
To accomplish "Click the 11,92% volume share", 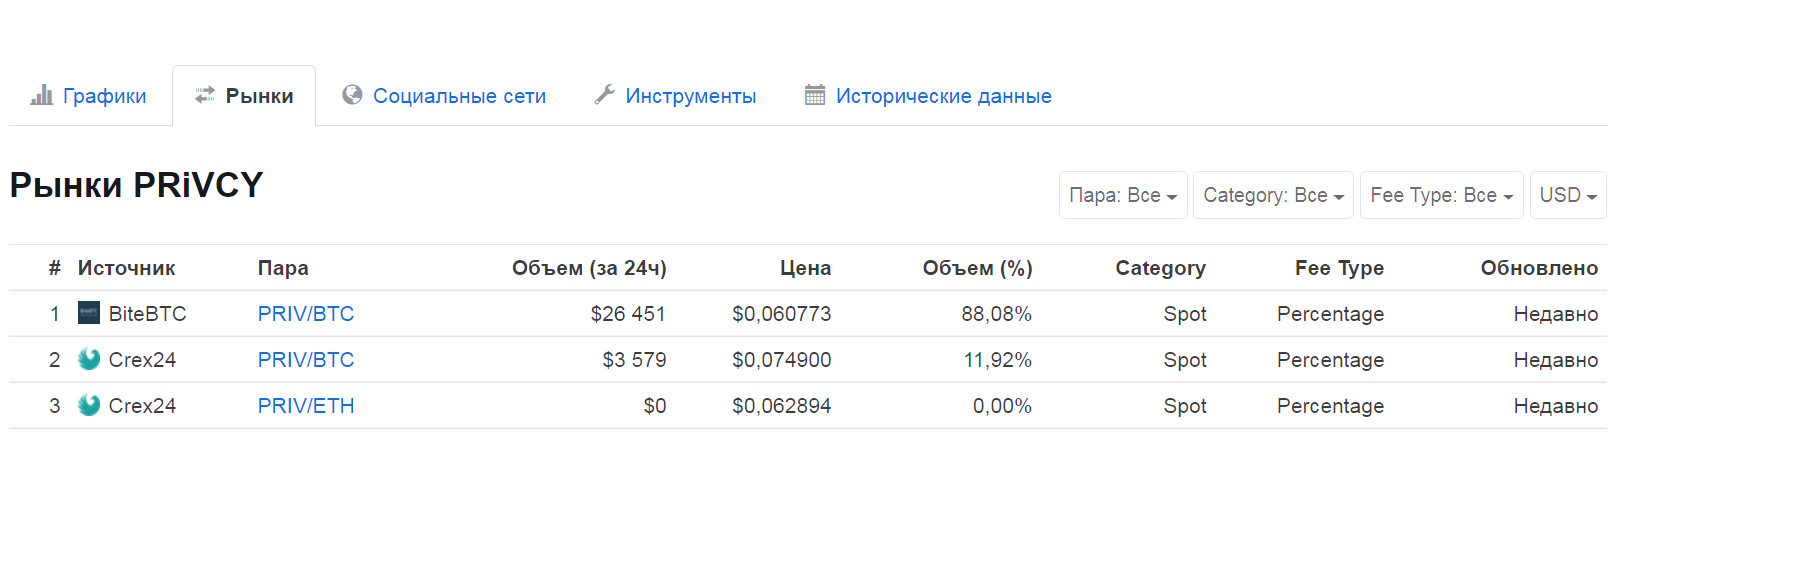I will [997, 360].
